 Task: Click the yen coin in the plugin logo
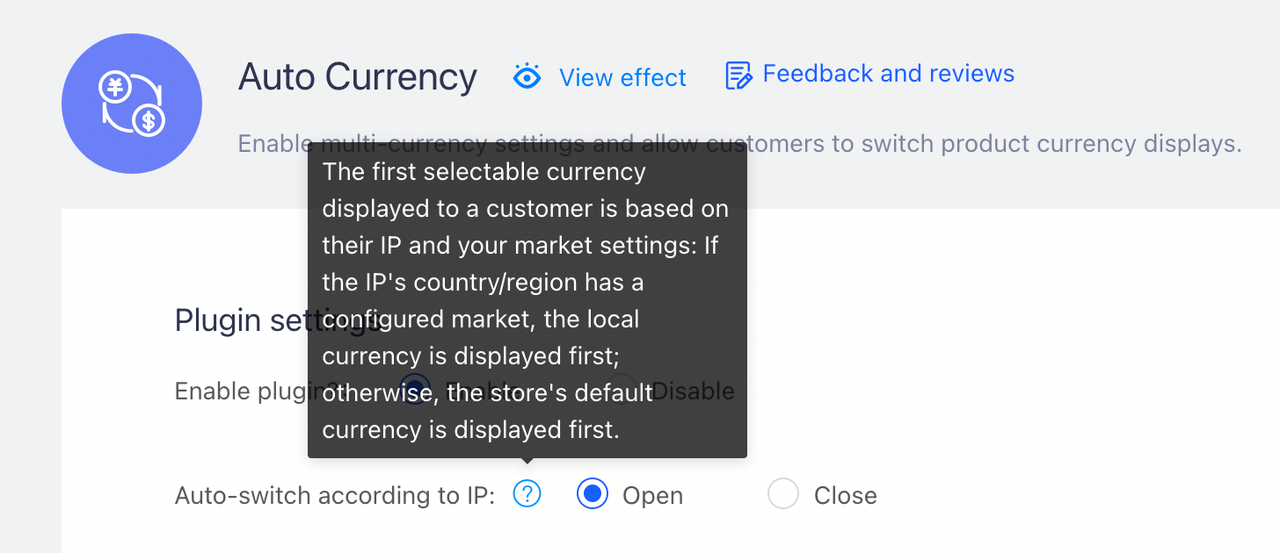pos(115,88)
